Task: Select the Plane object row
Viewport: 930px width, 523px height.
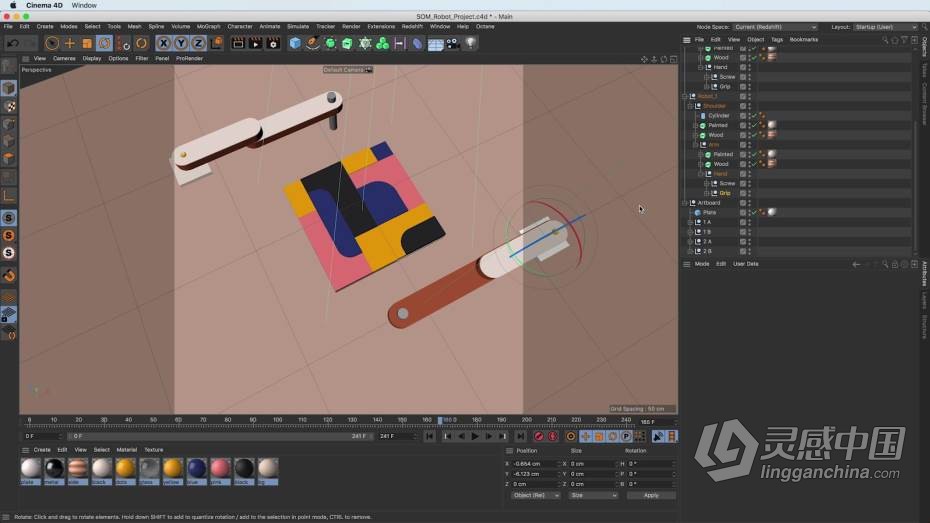Action: point(709,212)
